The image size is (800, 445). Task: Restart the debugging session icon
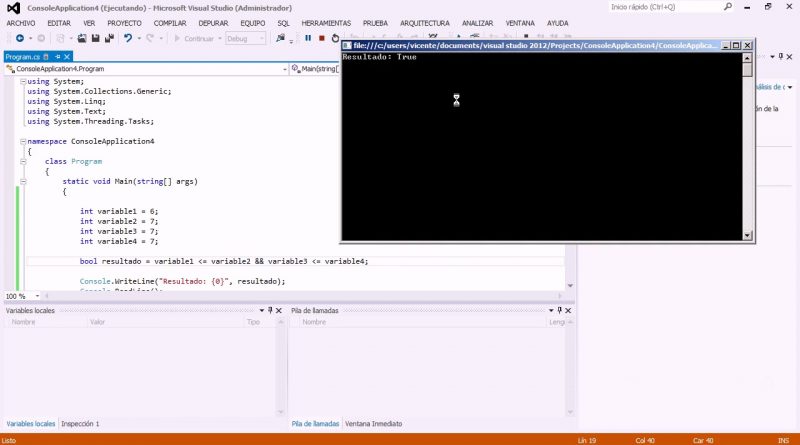pyautogui.click(x=335, y=38)
